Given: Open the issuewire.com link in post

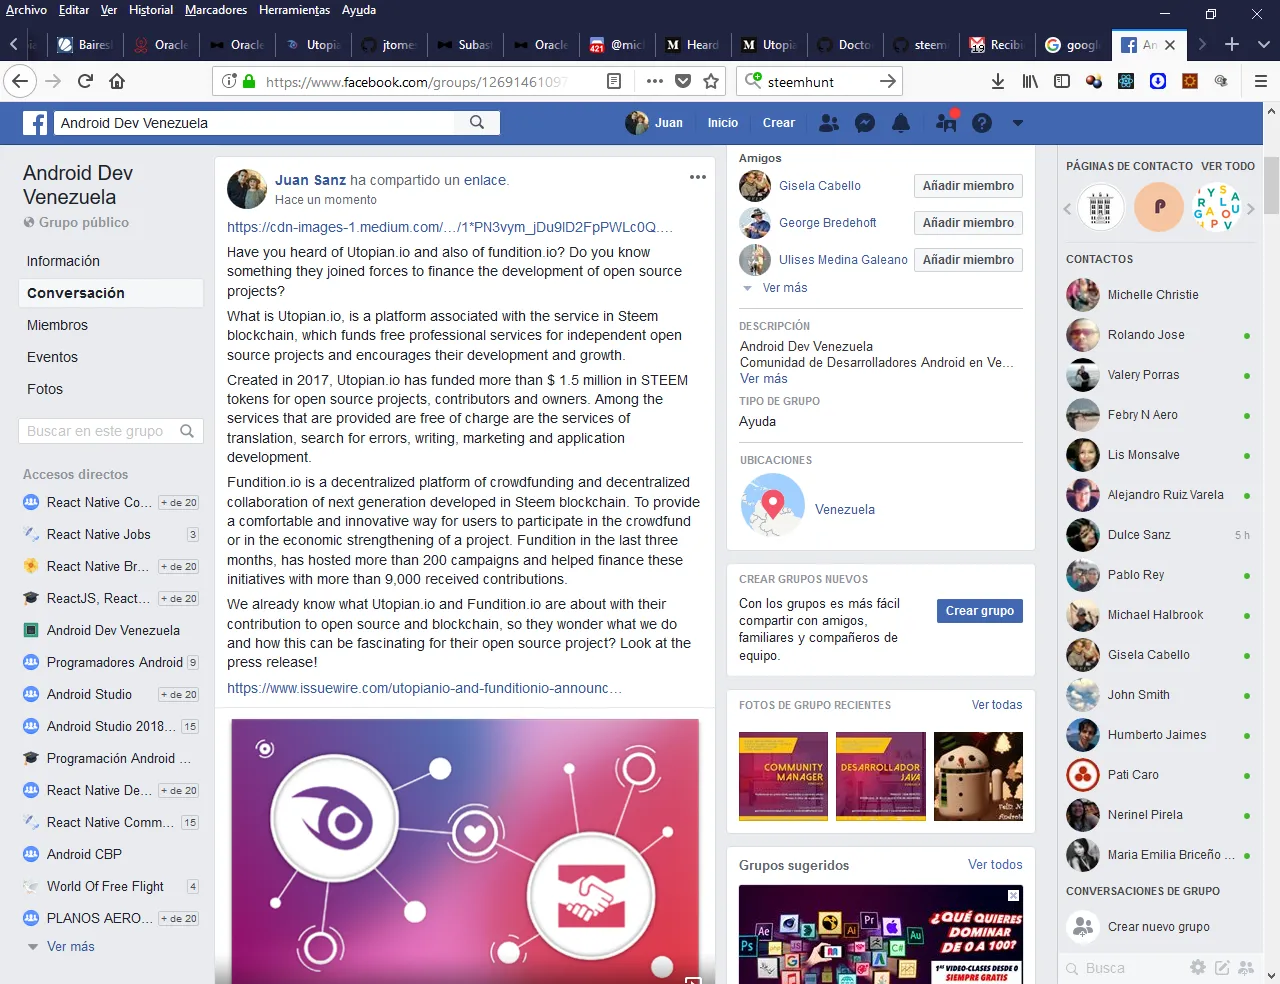Looking at the screenshot, I should tap(424, 688).
